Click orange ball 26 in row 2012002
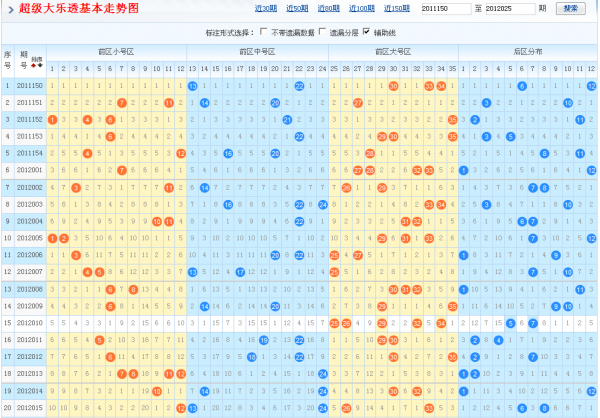 346,188
